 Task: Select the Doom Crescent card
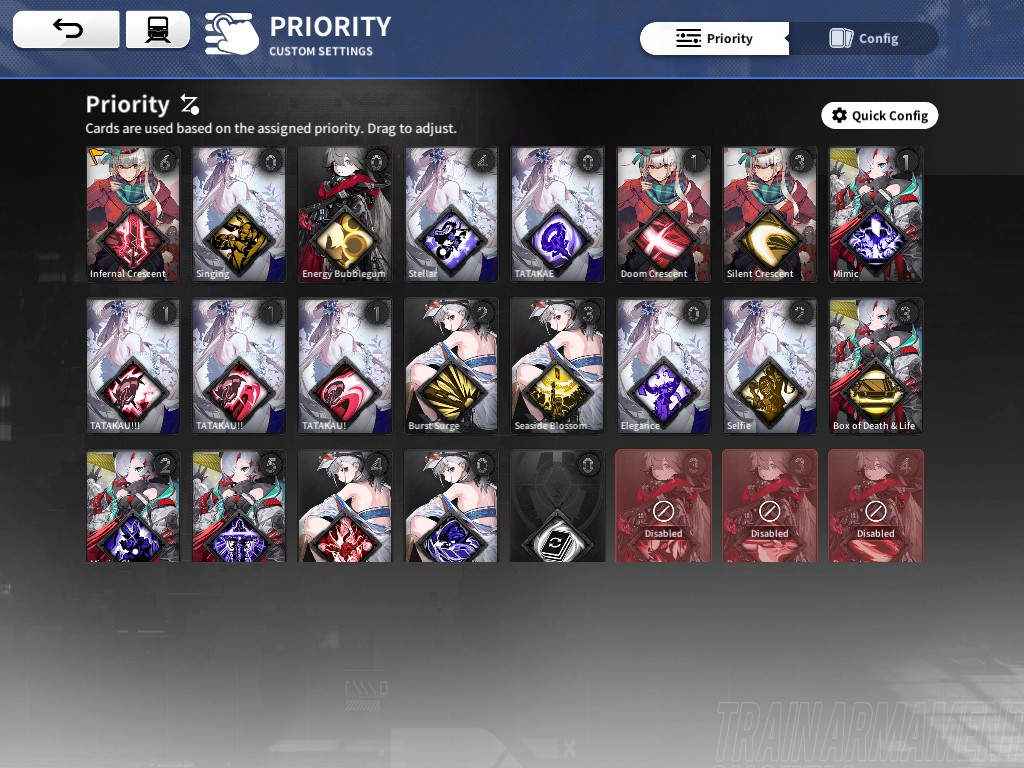coord(664,214)
